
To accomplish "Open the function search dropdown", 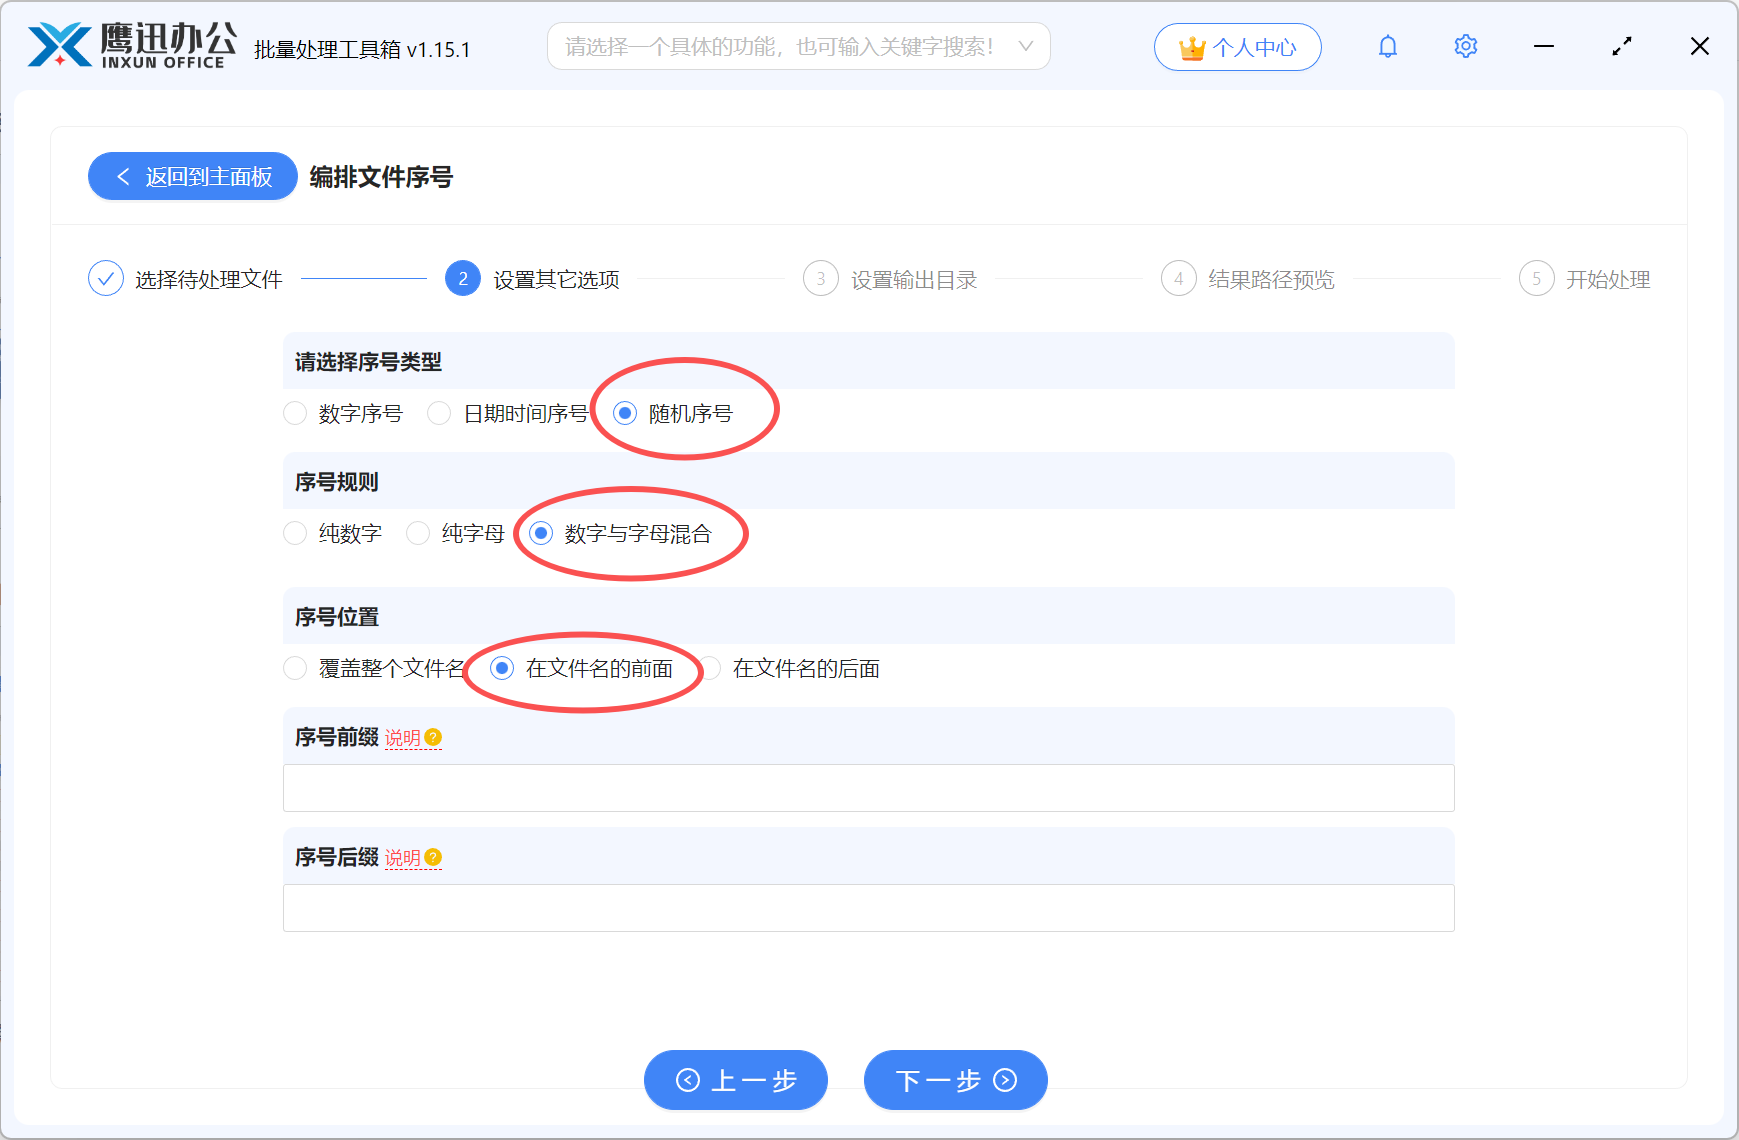I will (1025, 46).
